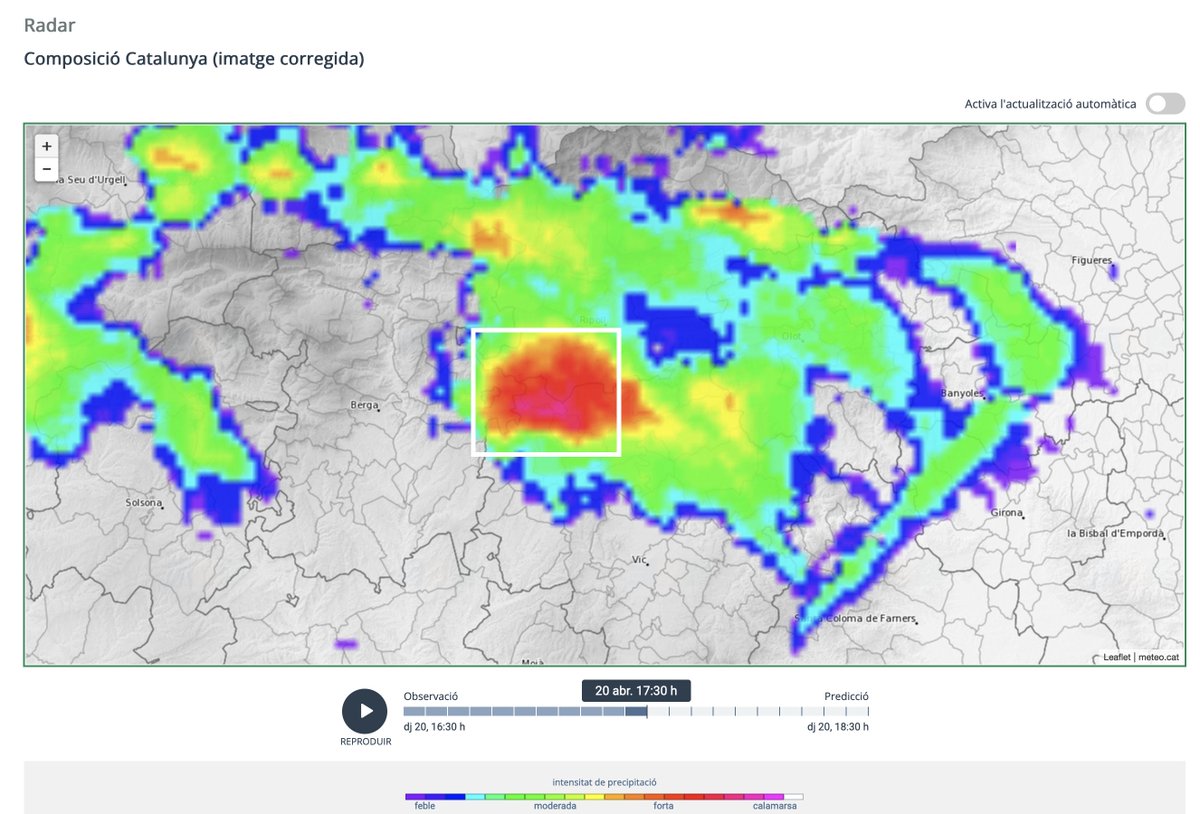The height and width of the screenshot is (814, 1200).
Task: Click the REPRODUIR label
Action: [x=365, y=742]
